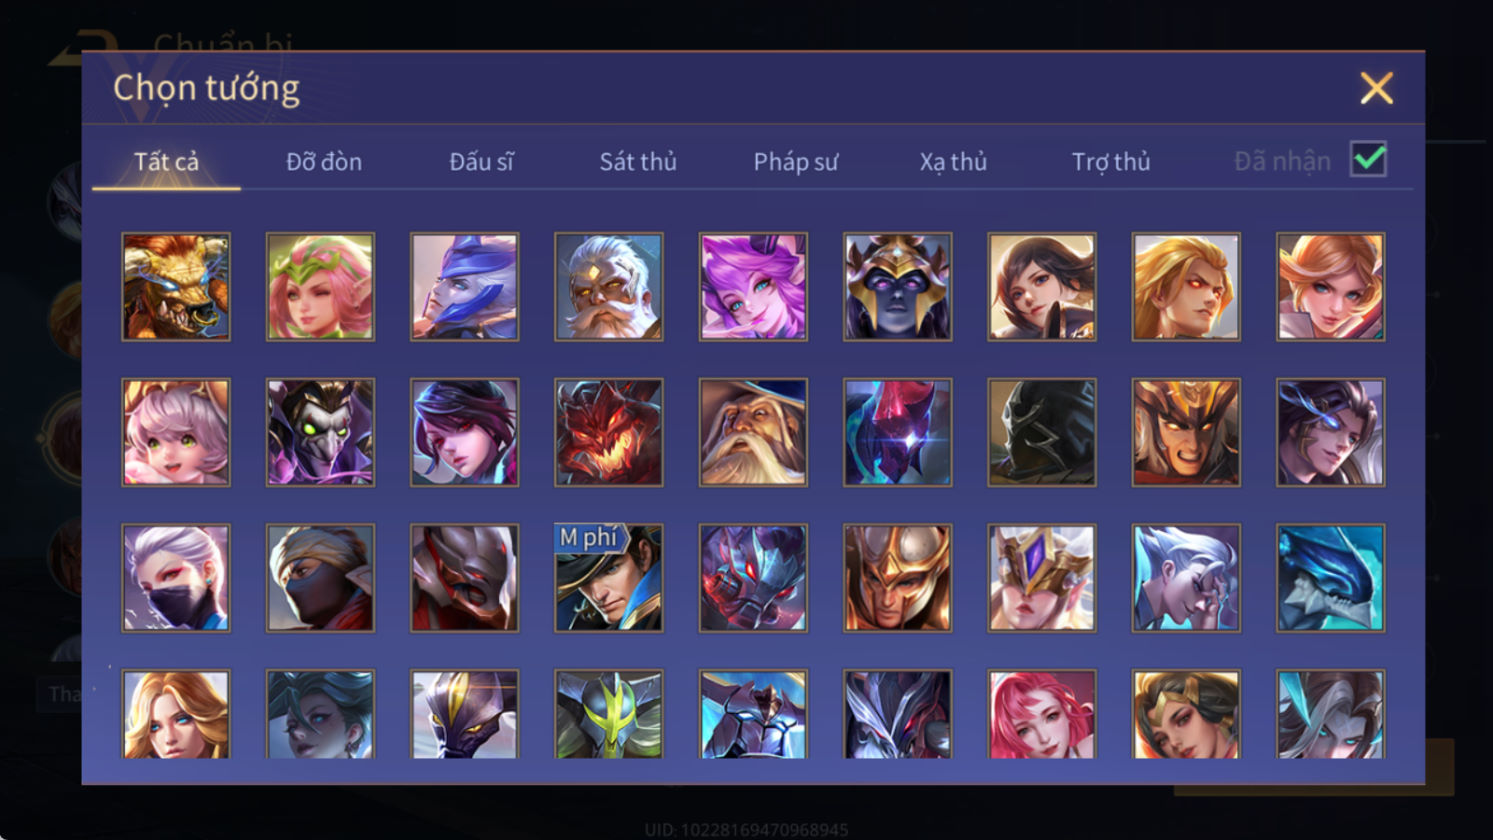Pick the white-bearded old warrior hero

[608, 287]
